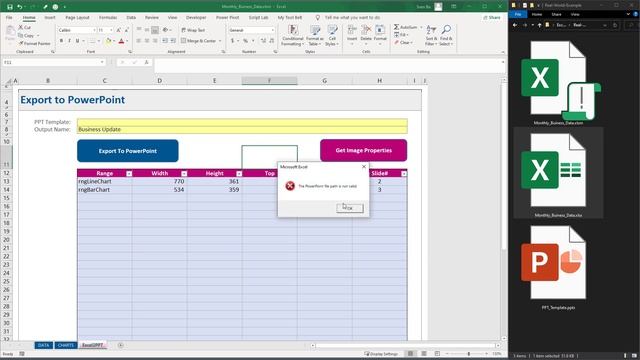
Task: Switch to the CHARTS sheet tab
Action: tap(65, 345)
